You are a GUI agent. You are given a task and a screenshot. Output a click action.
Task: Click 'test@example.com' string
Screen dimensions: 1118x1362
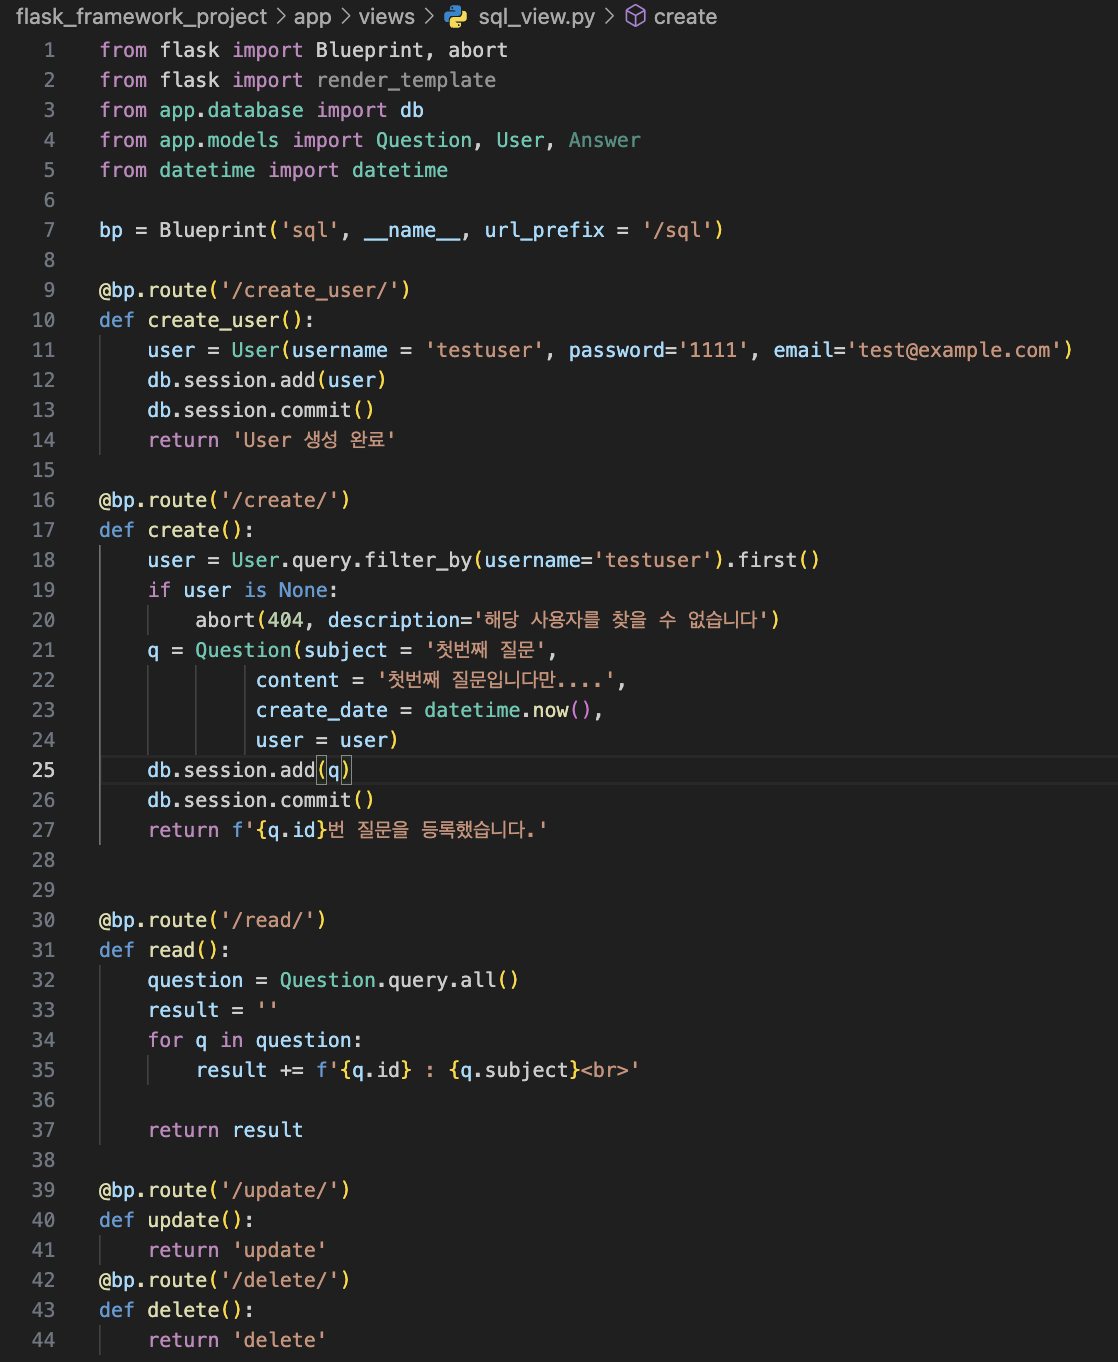pyautogui.click(x=954, y=350)
